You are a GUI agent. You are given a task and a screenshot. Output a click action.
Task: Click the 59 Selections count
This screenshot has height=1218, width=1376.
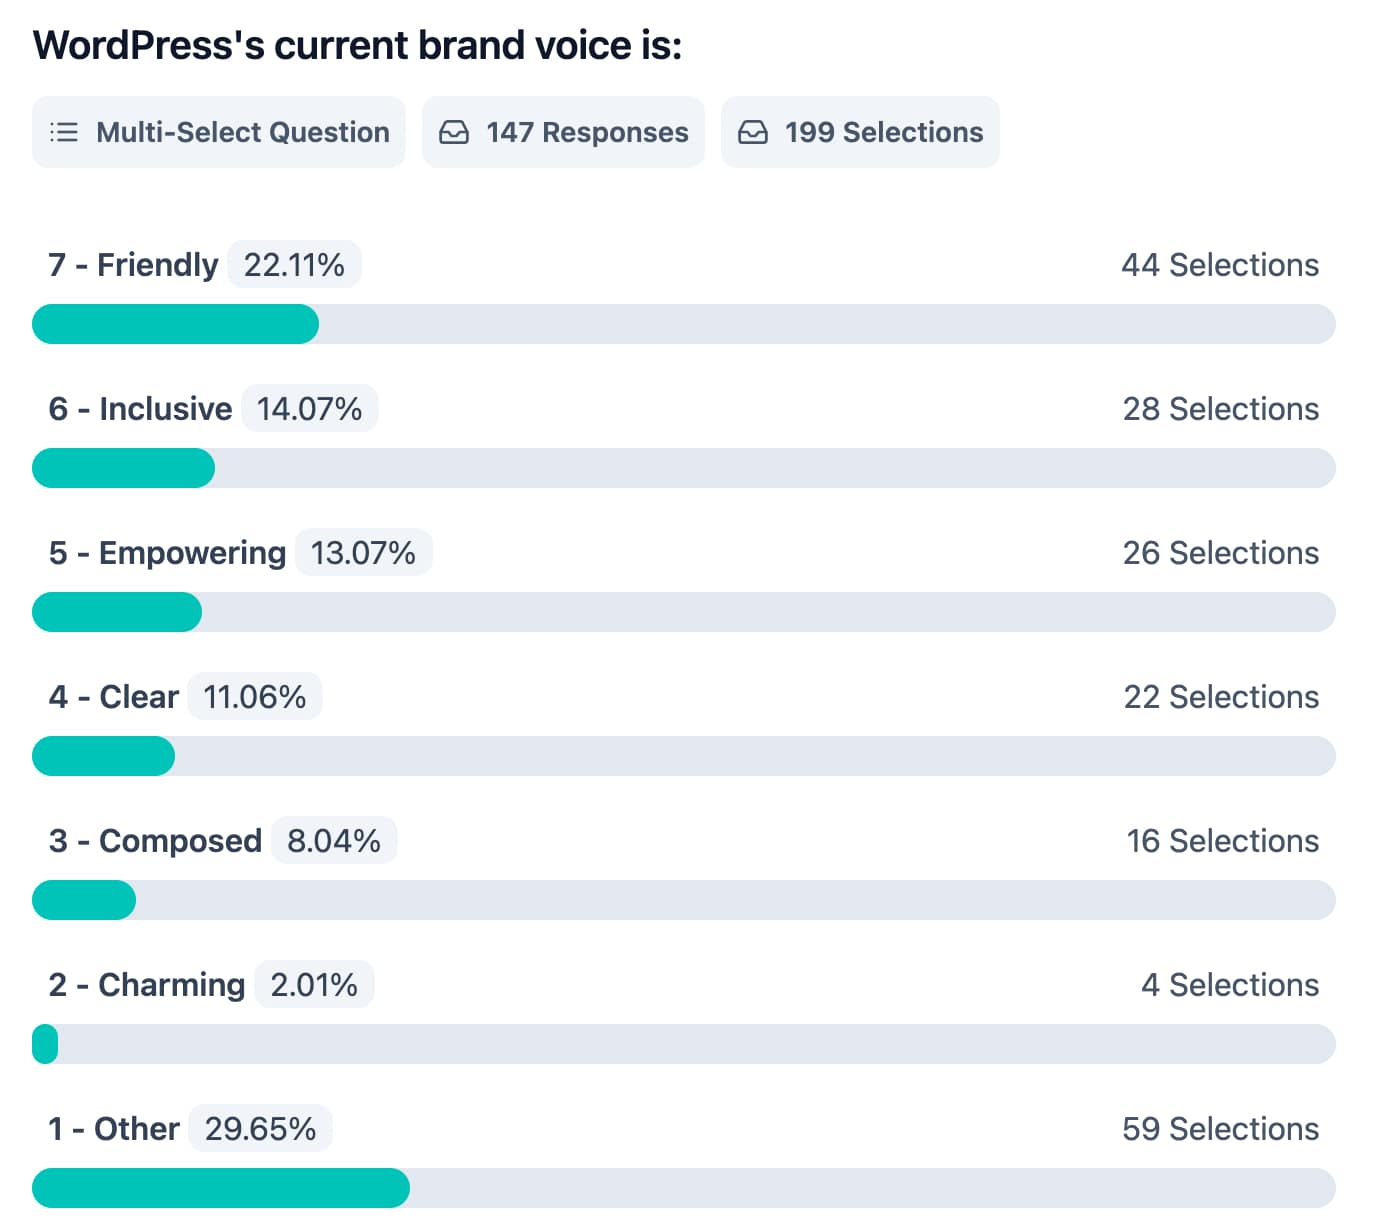coord(1219,1129)
